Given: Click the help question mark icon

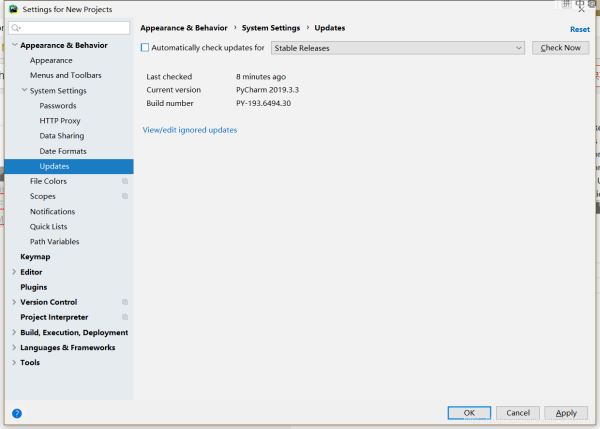Looking at the screenshot, I should 17,413.
